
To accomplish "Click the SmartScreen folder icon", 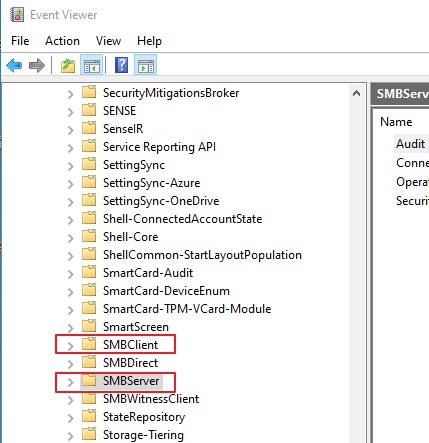I will 89,326.
